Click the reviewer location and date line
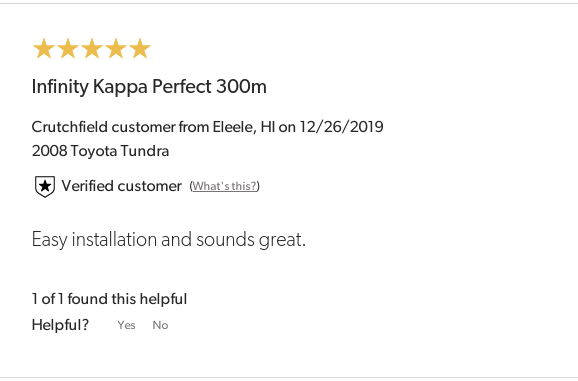This screenshot has height=381, width=578. pyautogui.click(x=208, y=127)
